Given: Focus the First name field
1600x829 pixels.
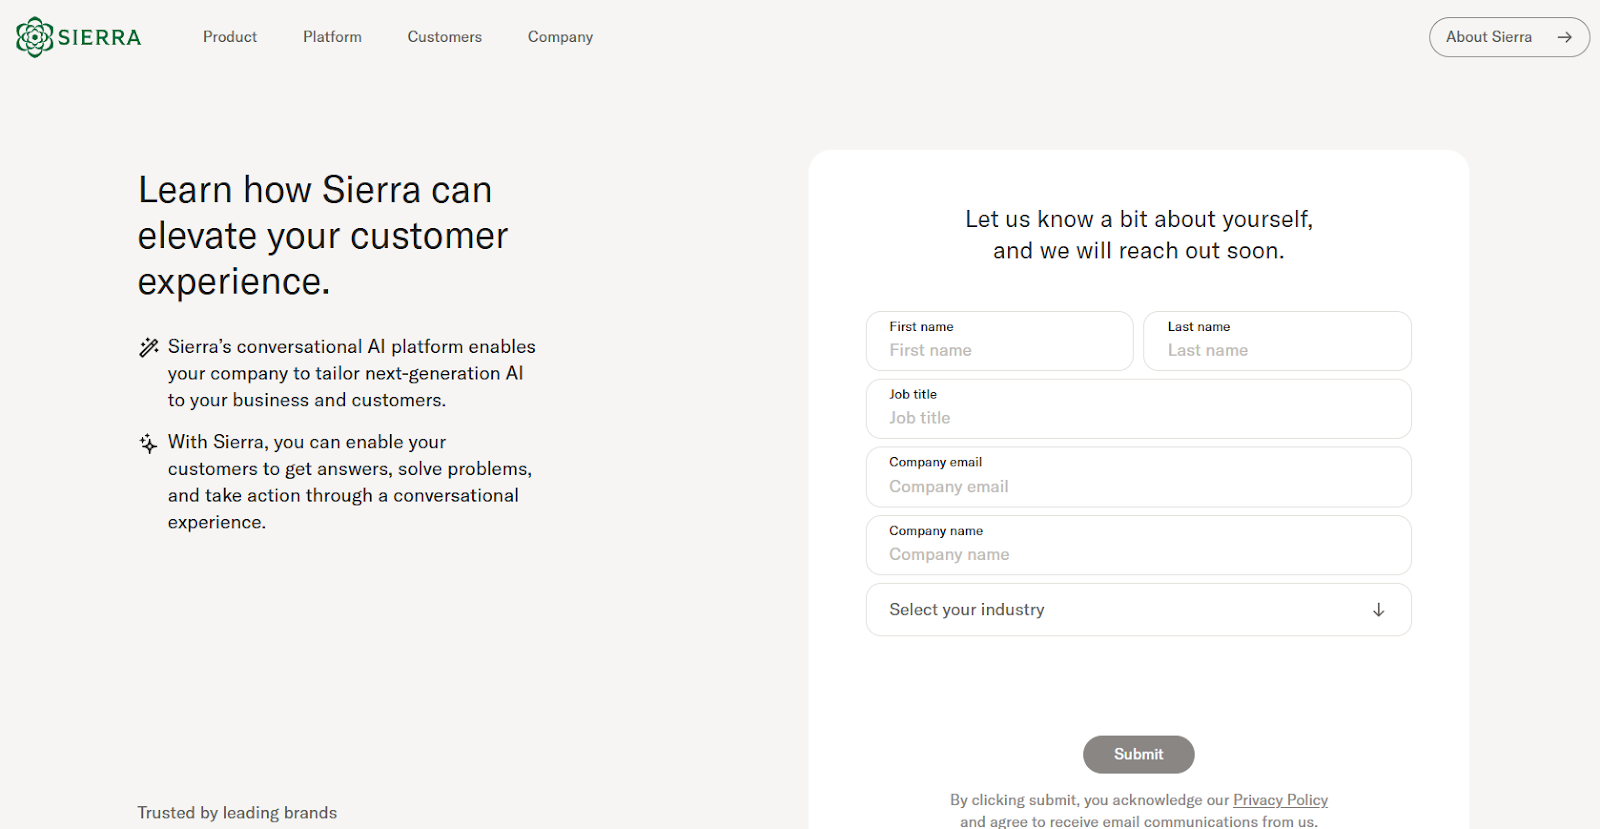Looking at the screenshot, I should click(999, 350).
